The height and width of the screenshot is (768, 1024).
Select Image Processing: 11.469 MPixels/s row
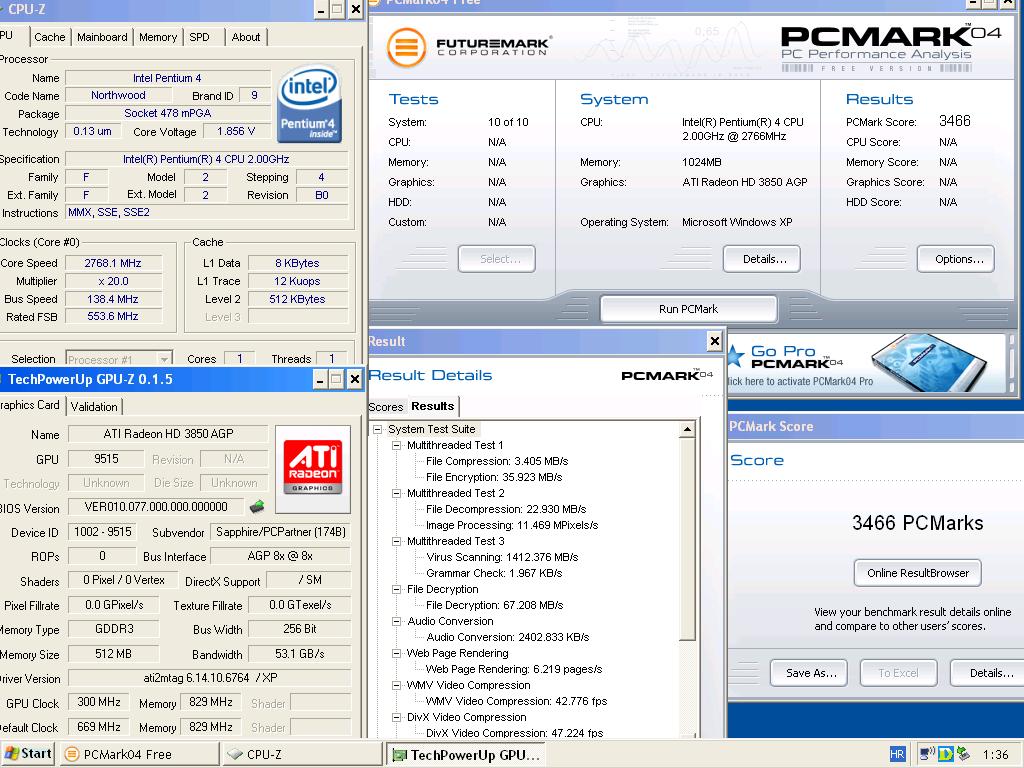click(x=512, y=525)
